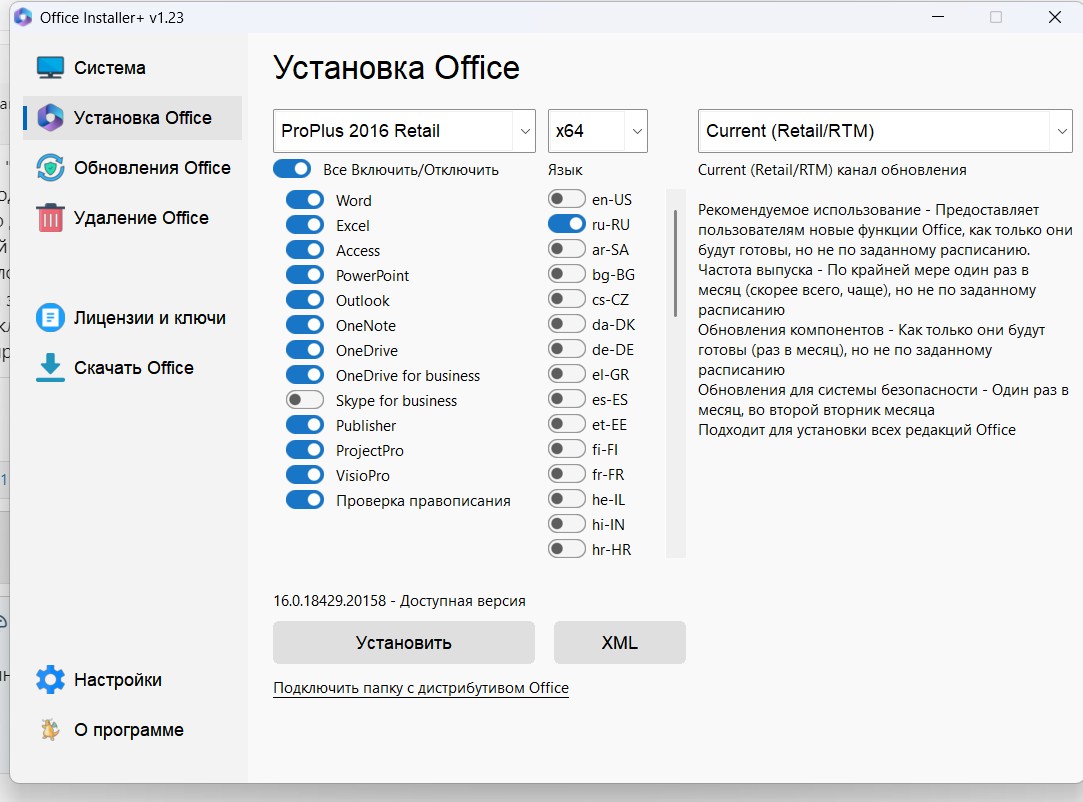The height and width of the screenshot is (802, 1083).
Task: Click the Обновления Office shield icon
Action: [50, 168]
